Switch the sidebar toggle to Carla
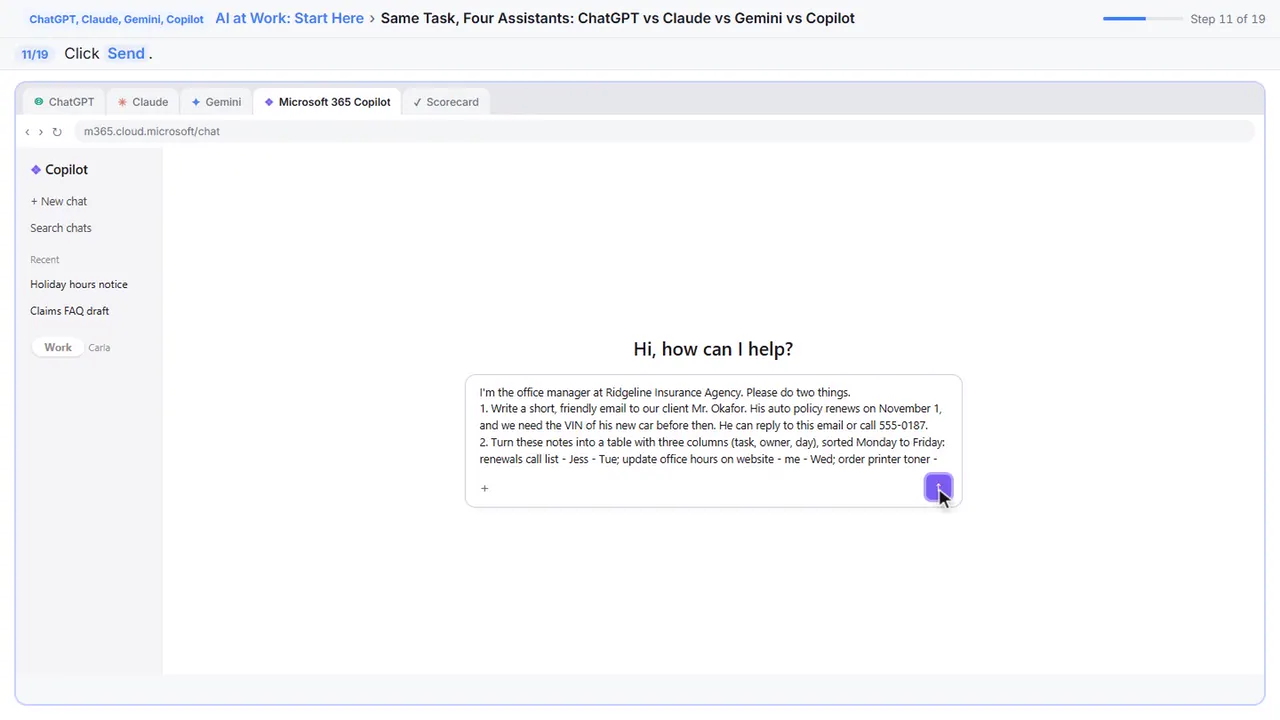Image resolution: width=1280 pixels, height=720 pixels. [99, 347]
